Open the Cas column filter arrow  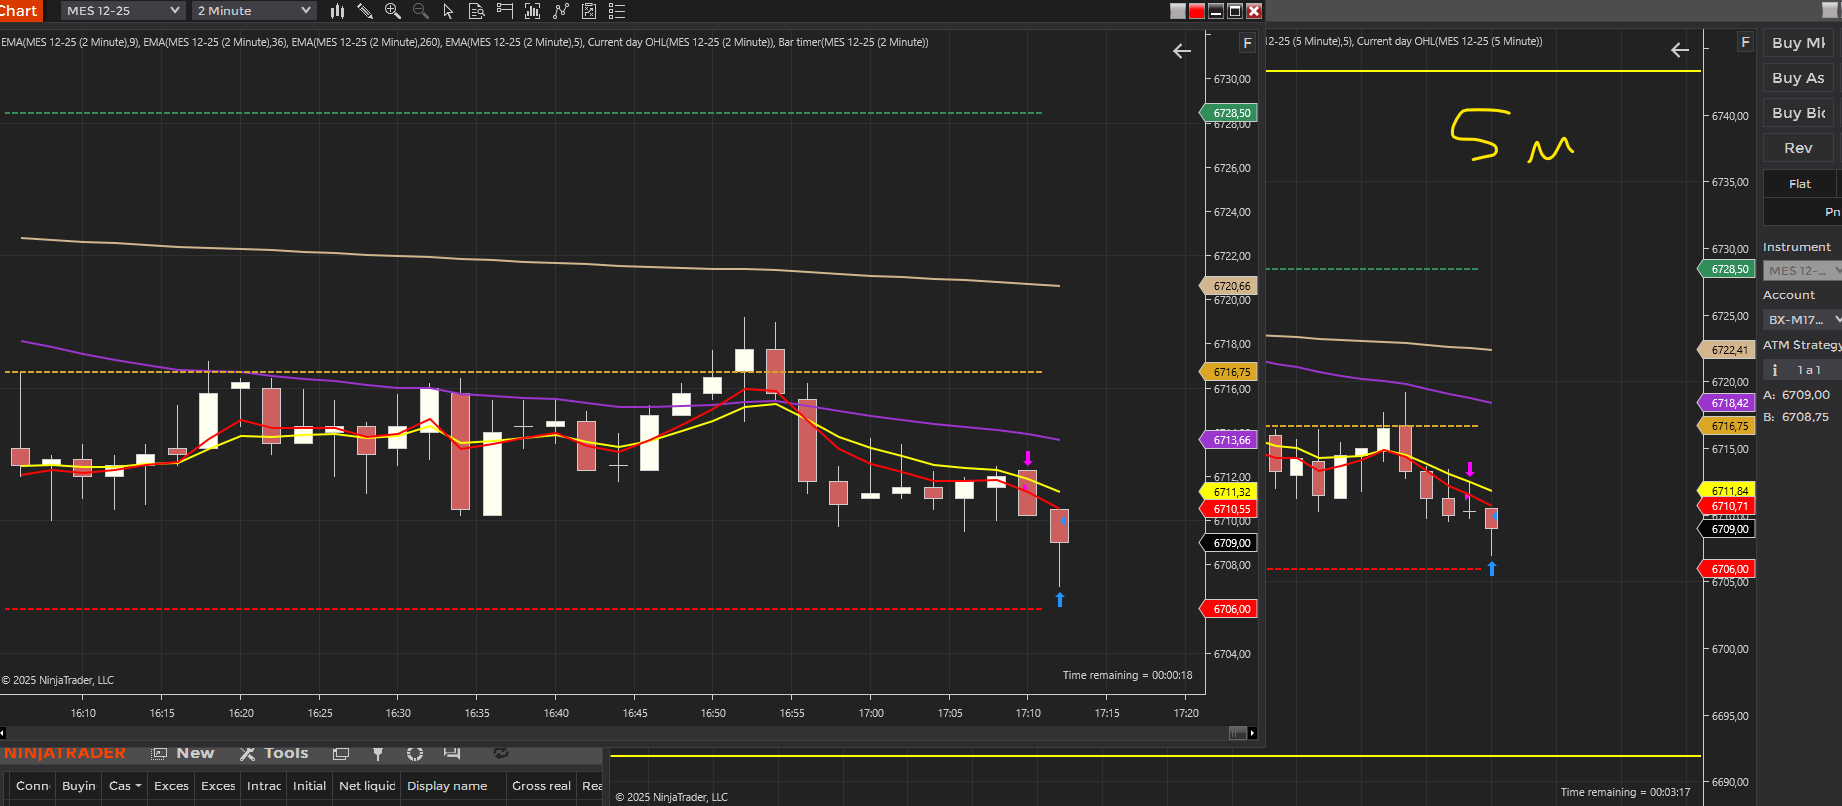[138, 786]
